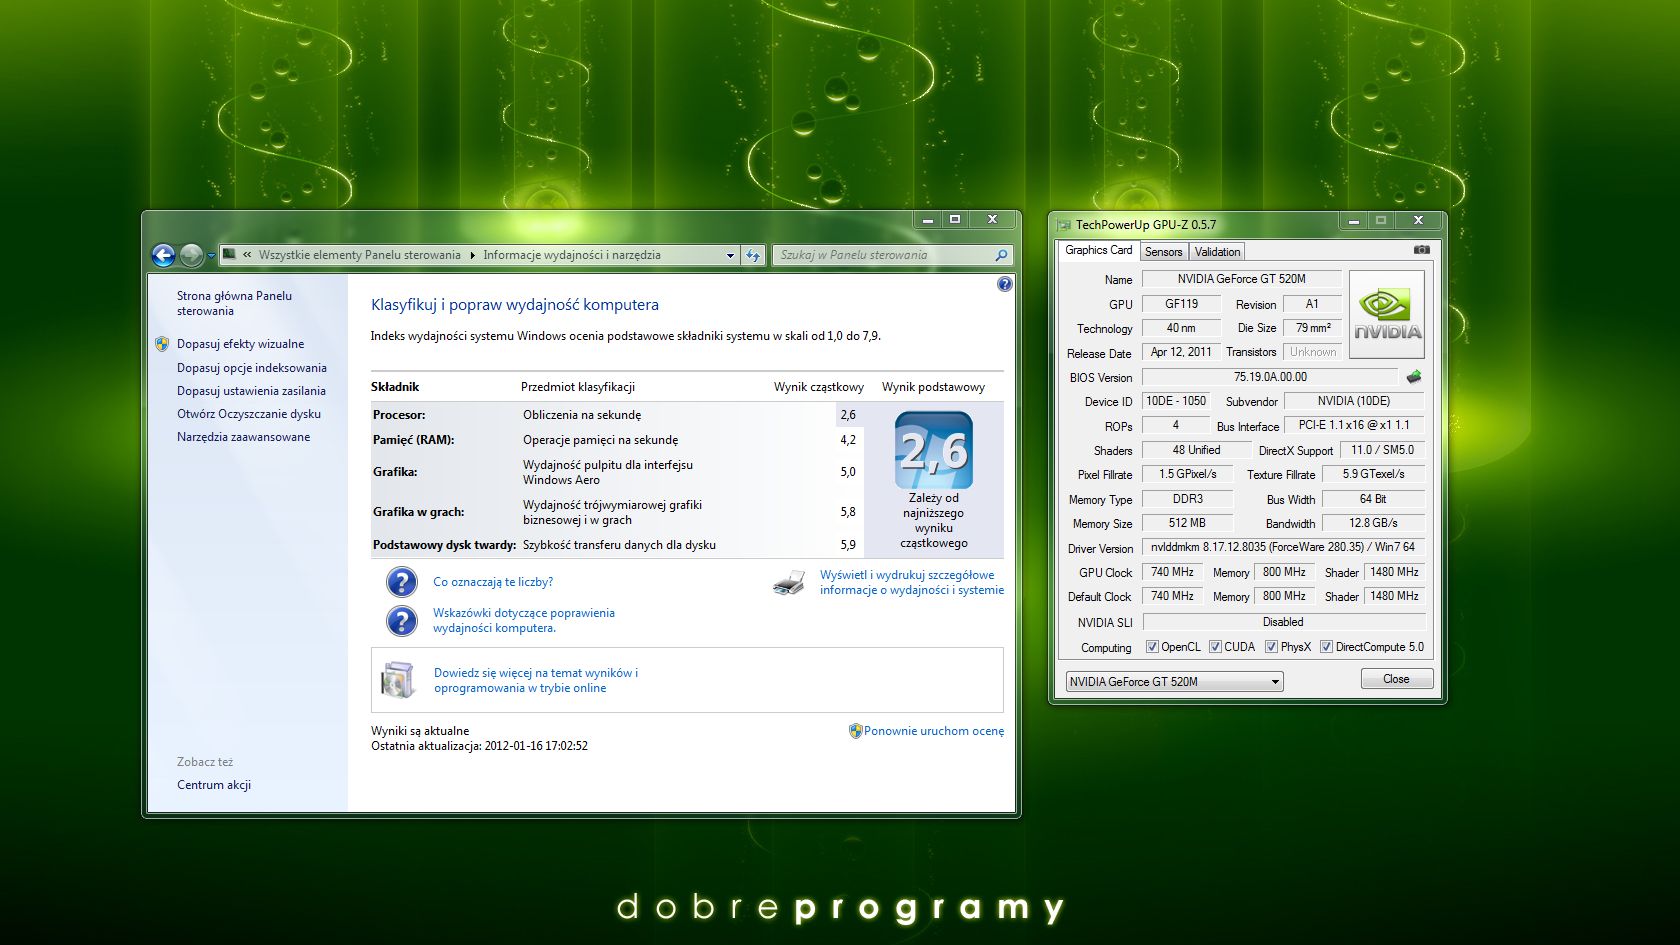Click the GPU-Z camera screenshot icon
This screenshot has height=945, width=1680.
[1422, 250]
